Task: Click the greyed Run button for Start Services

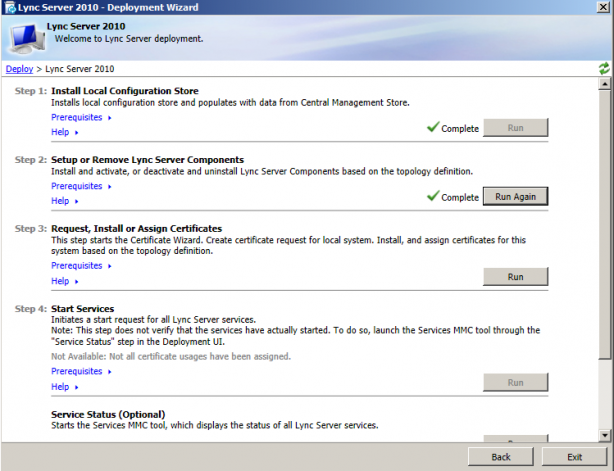Action: point(515,383)
